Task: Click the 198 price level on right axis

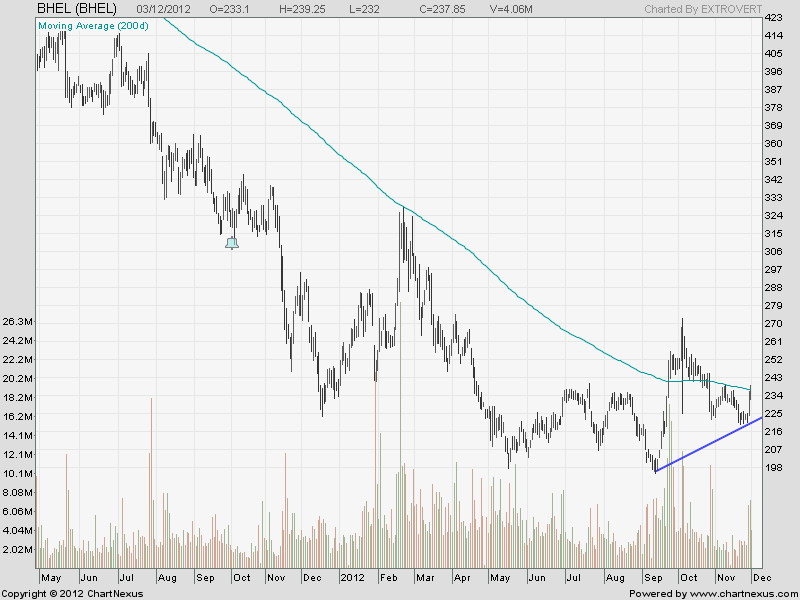Action: coord(772,467)
